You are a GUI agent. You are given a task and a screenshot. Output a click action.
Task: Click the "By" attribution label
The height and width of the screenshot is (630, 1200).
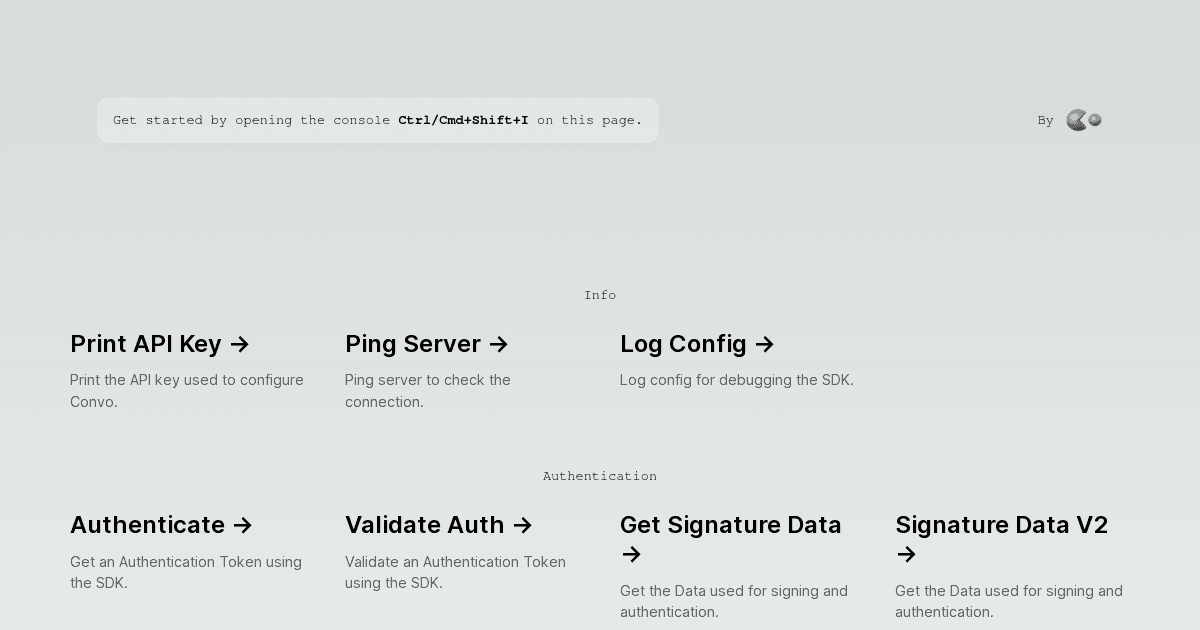pos(1045,120)
